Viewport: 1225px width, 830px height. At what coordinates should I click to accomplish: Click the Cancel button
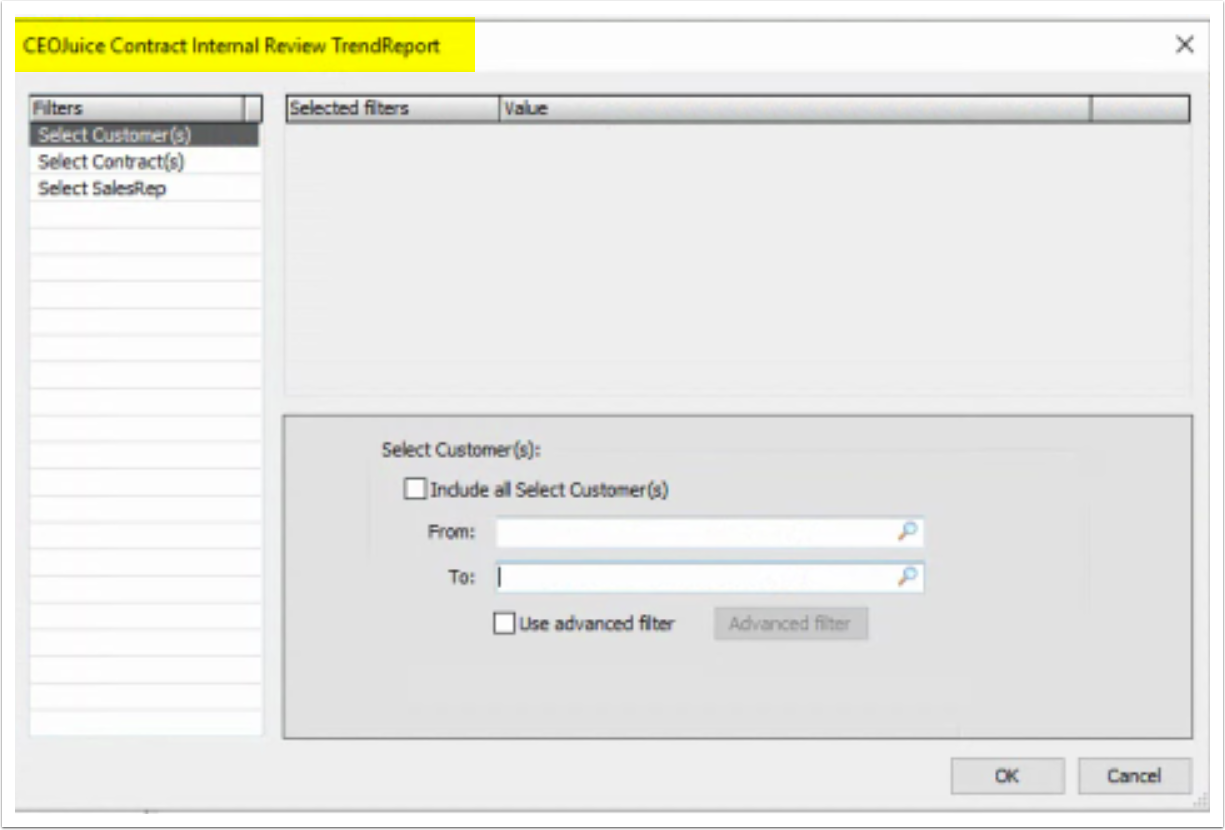coord(1134,776)
